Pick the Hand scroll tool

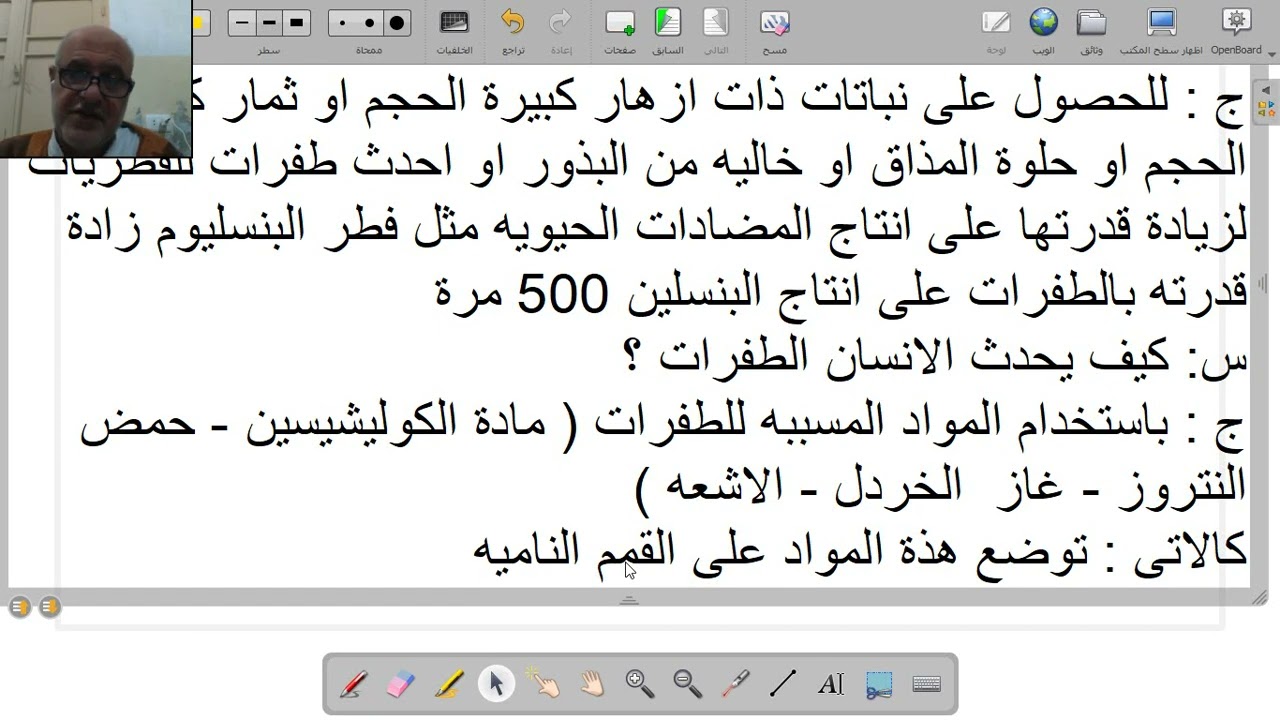[592, 684]
